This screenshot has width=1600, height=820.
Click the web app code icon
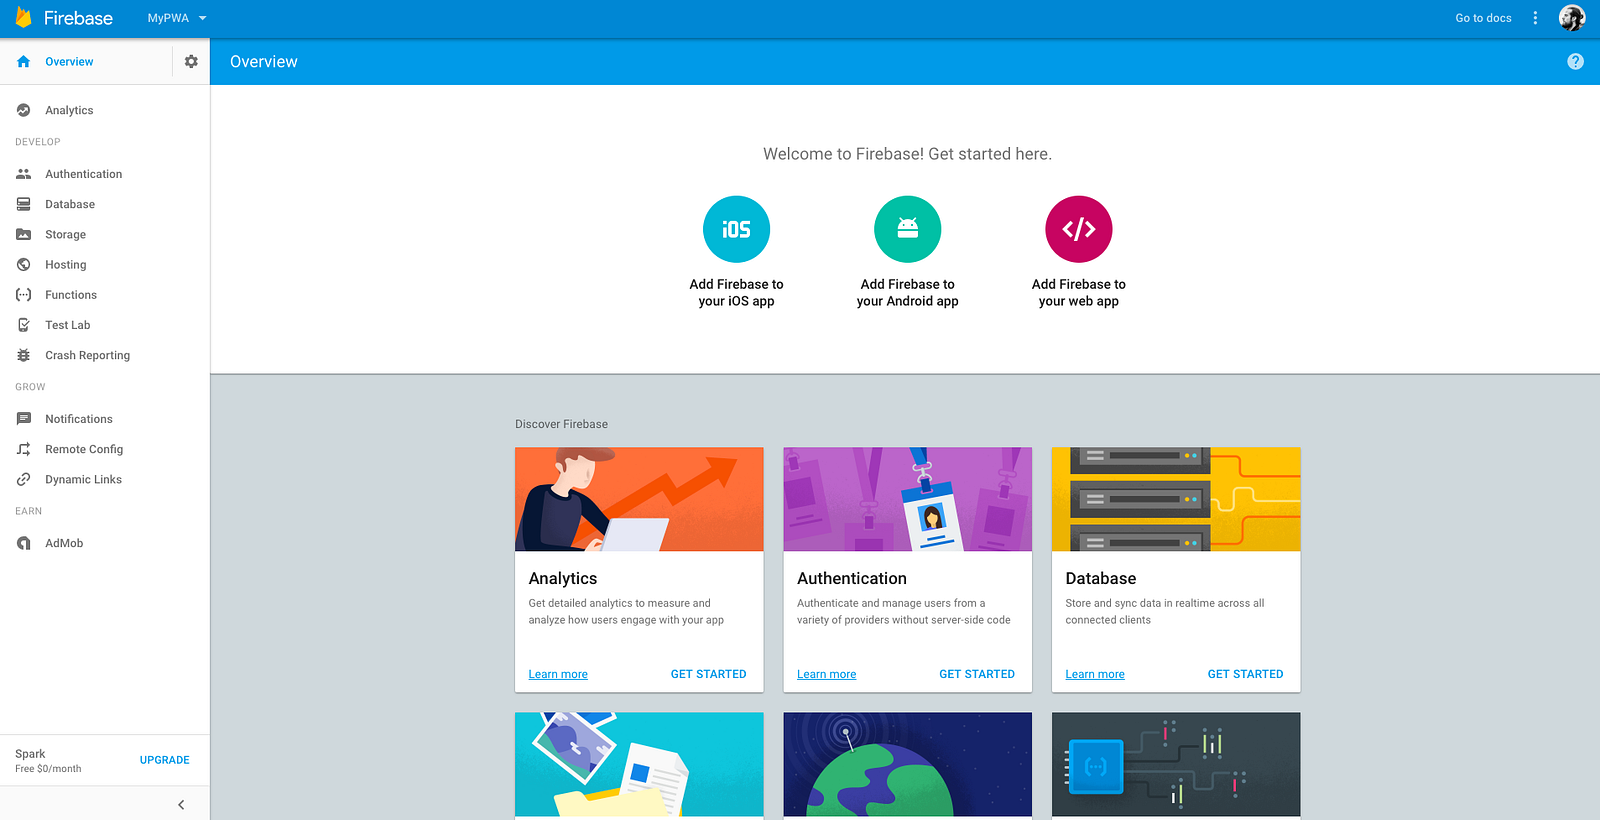pyautogui.click(x=1078, y=229)
